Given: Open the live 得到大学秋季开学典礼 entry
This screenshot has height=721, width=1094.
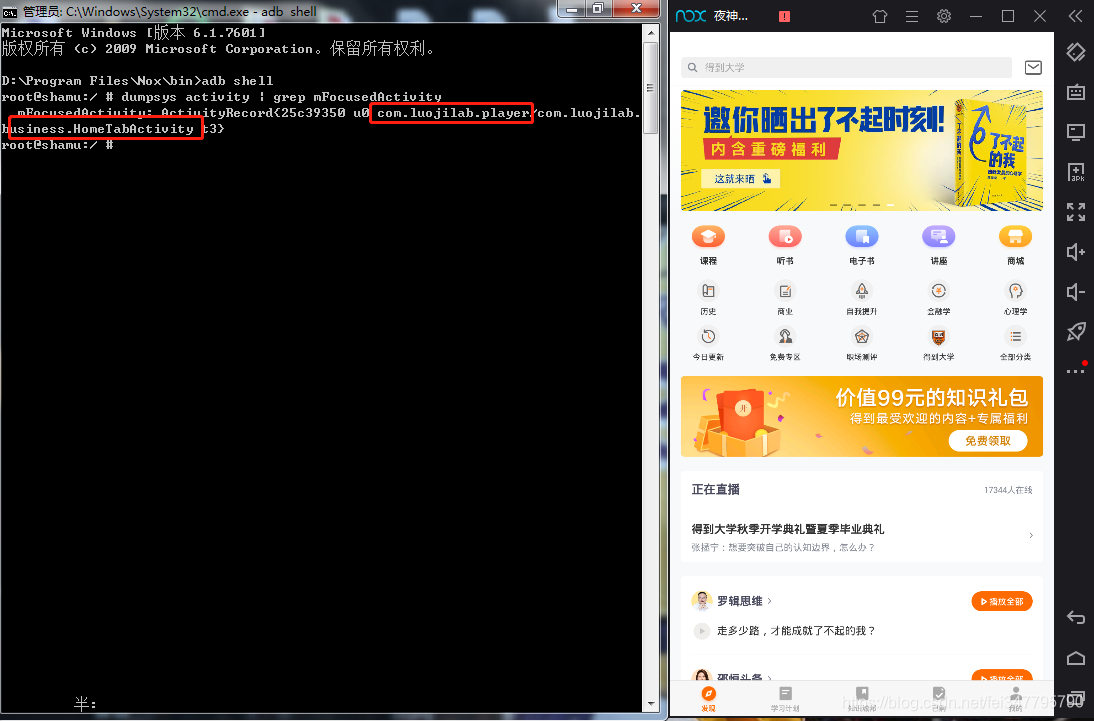Looking at the screenshot, I should pos(862,537).
